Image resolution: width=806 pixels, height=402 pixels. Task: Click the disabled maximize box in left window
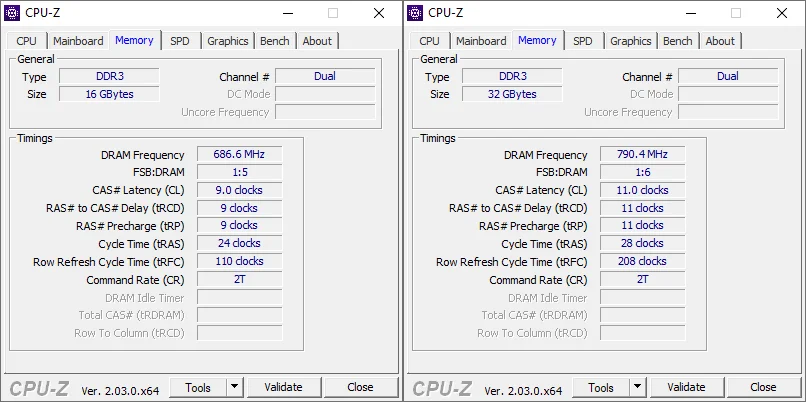333,13
